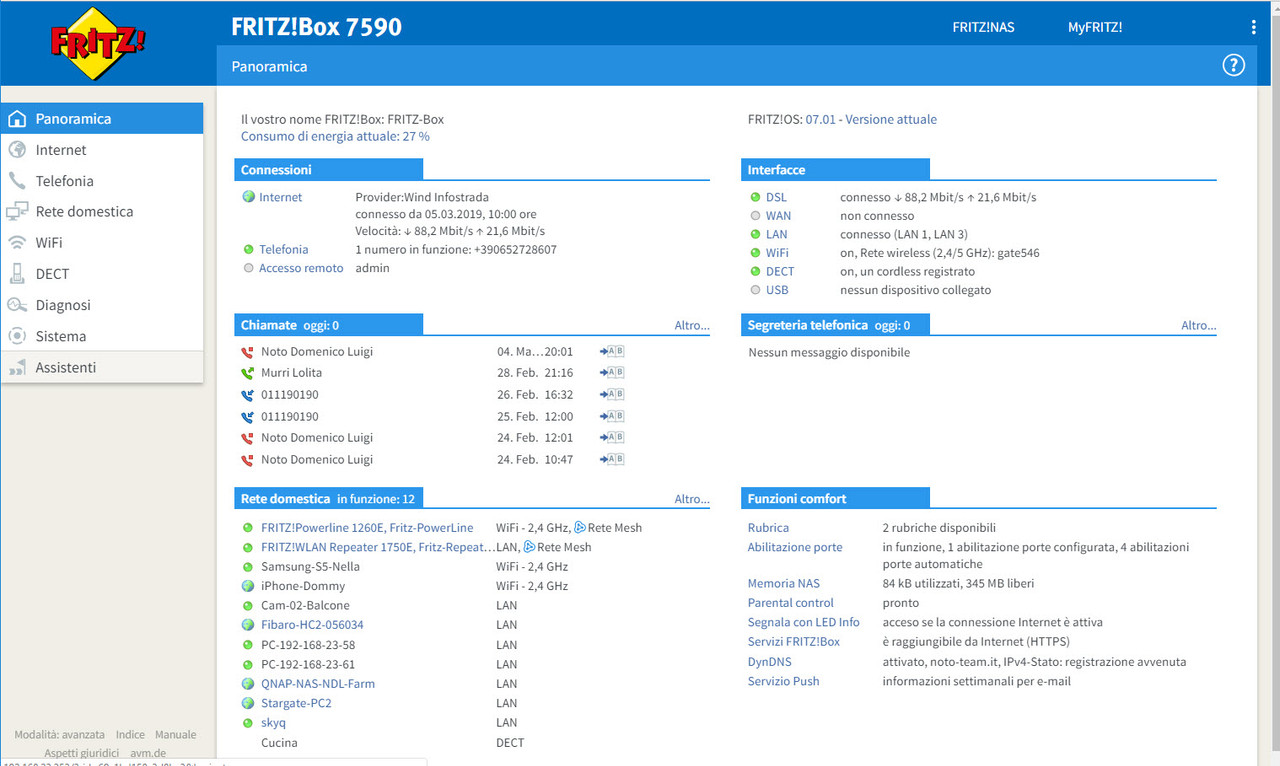Image resolution: width=1280 pixels, height=766 pixels.
Task: Open the Rubrica link
Action: click(768, 527)
